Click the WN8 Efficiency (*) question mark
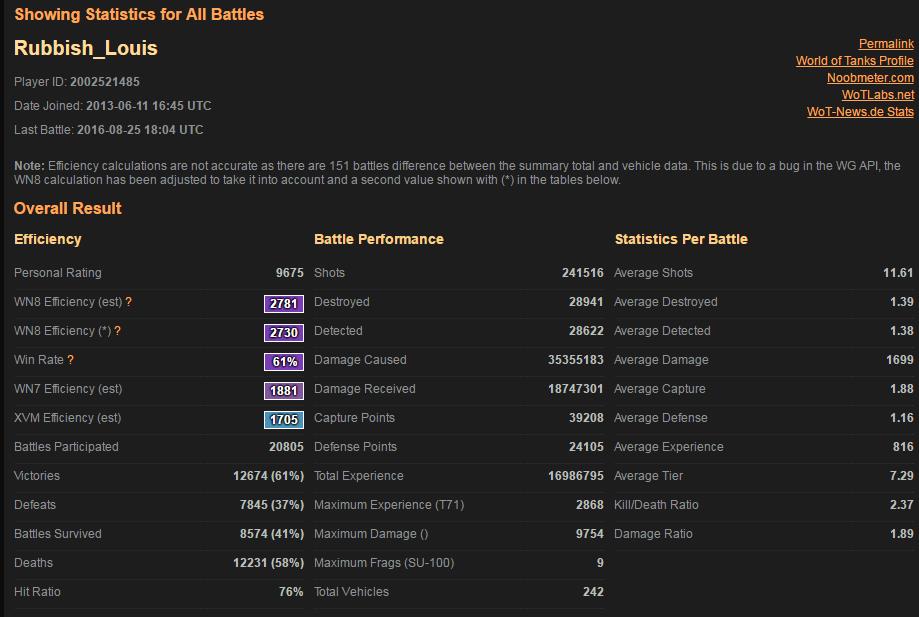Viewport: 919px width, 617px height. point(117,331)
